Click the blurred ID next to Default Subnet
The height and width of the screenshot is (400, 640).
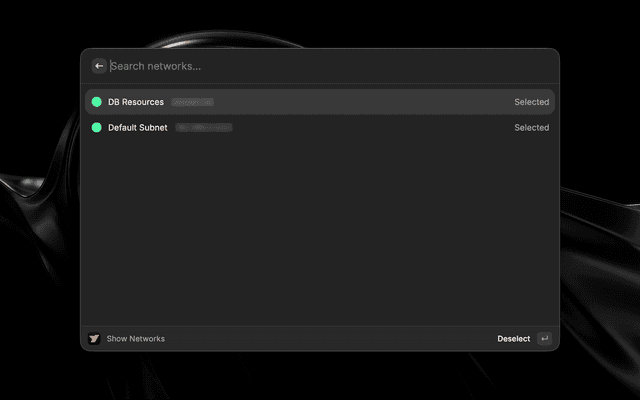coord(204,128)
